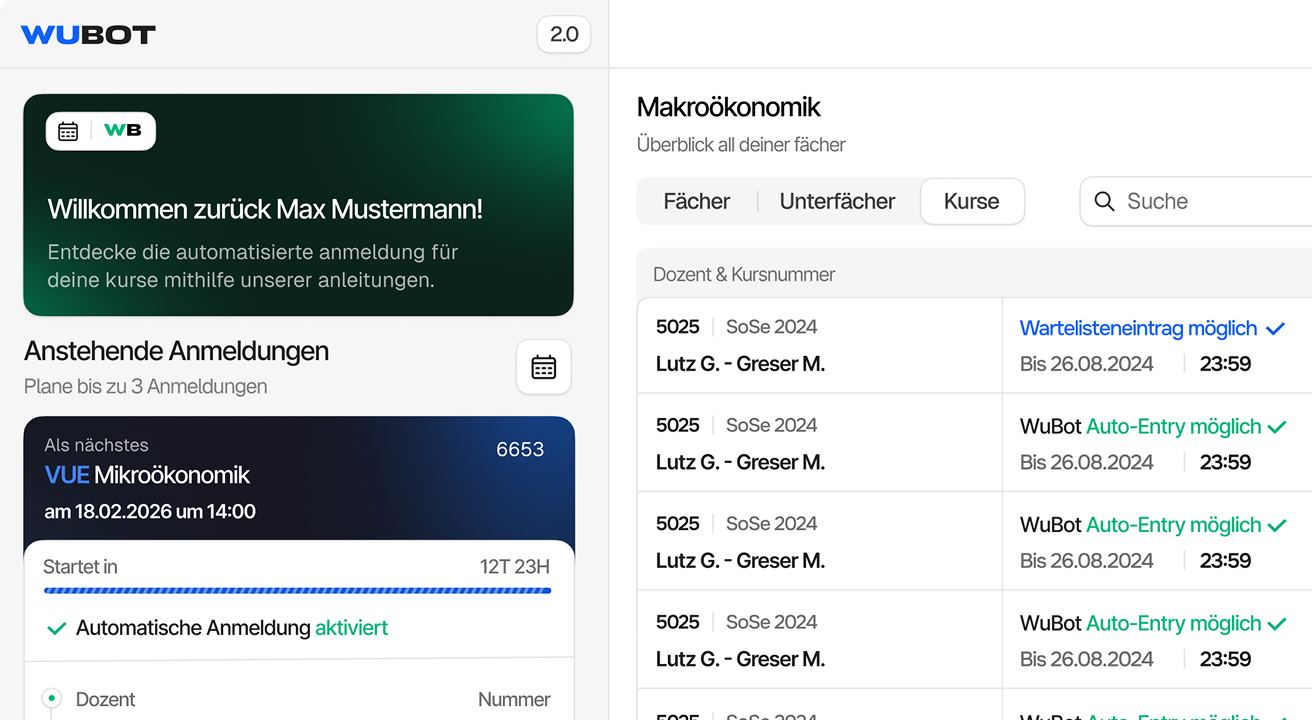1312x720 pixels.
Task: Open calendar button beside Anstehende Anmeldungen
Action: [543, 367]
